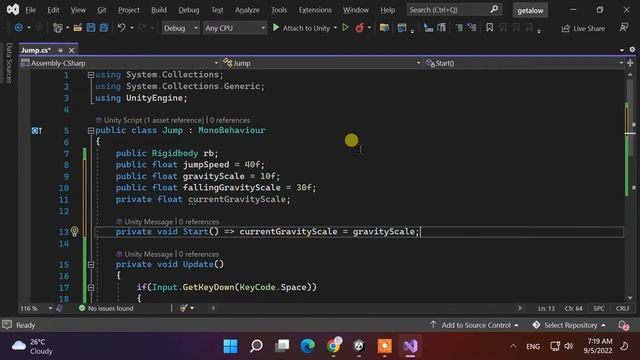Viewport: 640px width, 360px height.
Task: Click the lightbulb quick actions on line 13
Action: [x=74, y=231]
